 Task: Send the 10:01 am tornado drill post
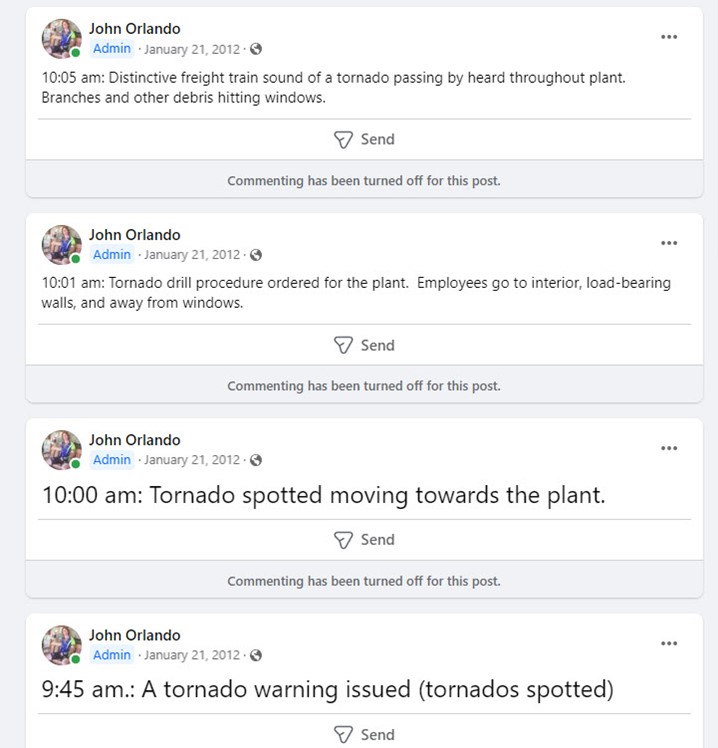coord(364,345)
